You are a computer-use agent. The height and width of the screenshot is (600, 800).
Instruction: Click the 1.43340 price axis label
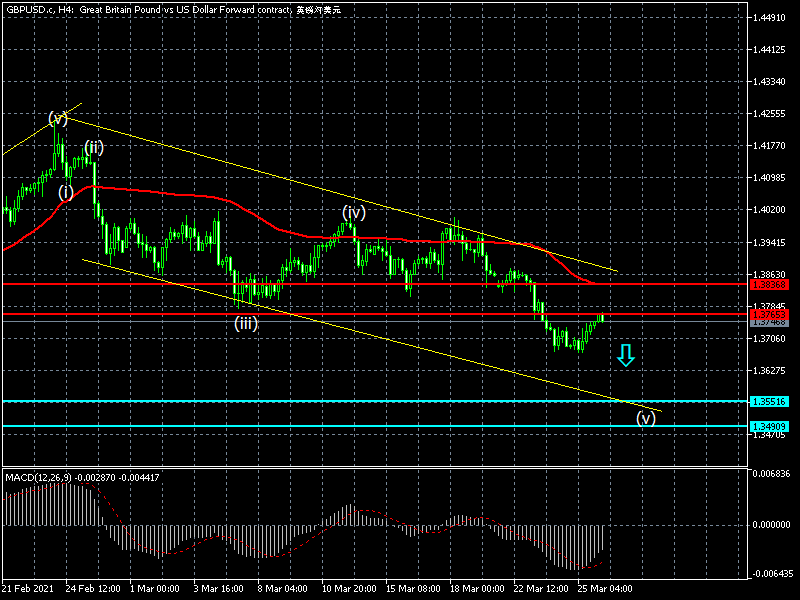pos(769,82)
